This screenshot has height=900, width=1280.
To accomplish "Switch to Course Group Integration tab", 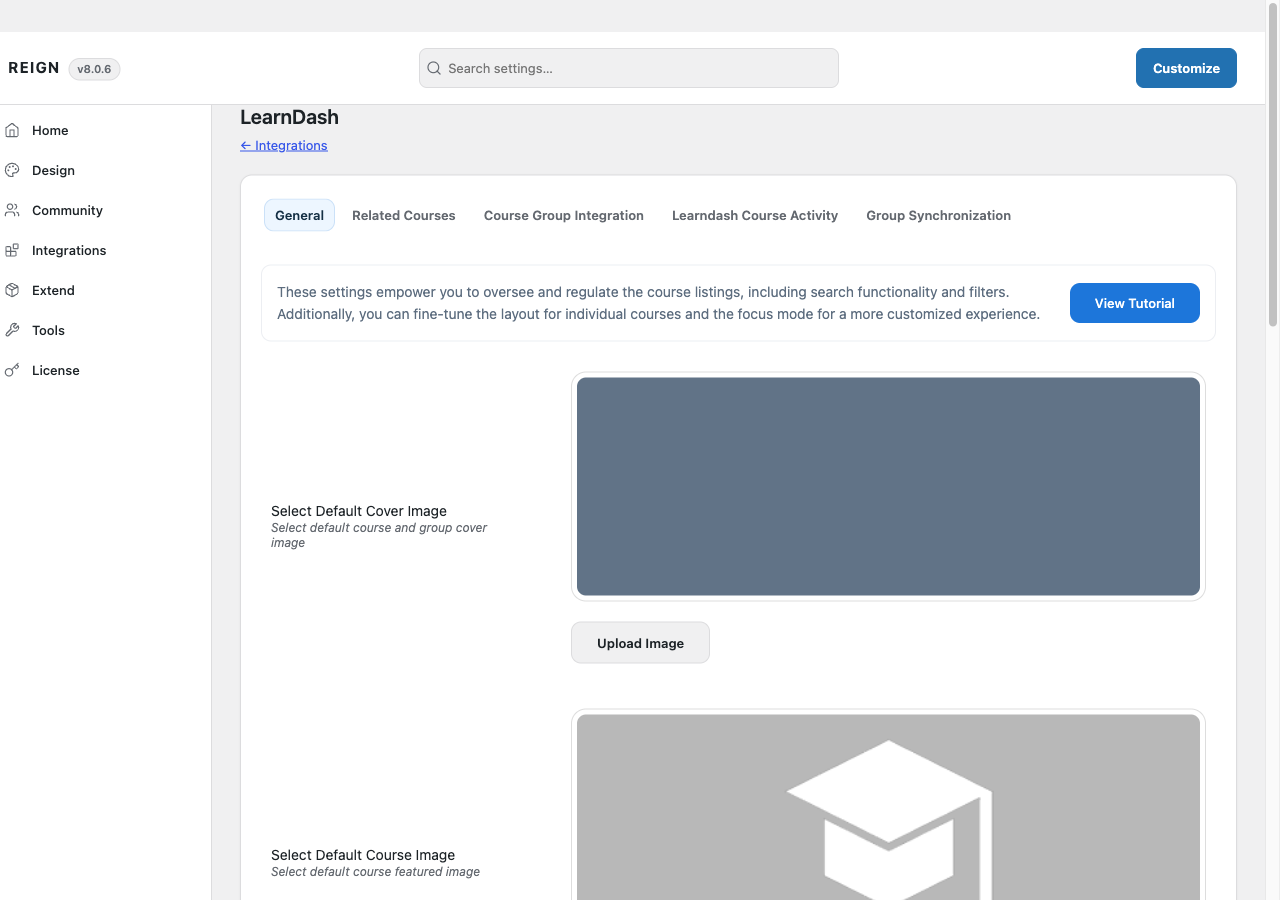I will [x=564, y=215].
